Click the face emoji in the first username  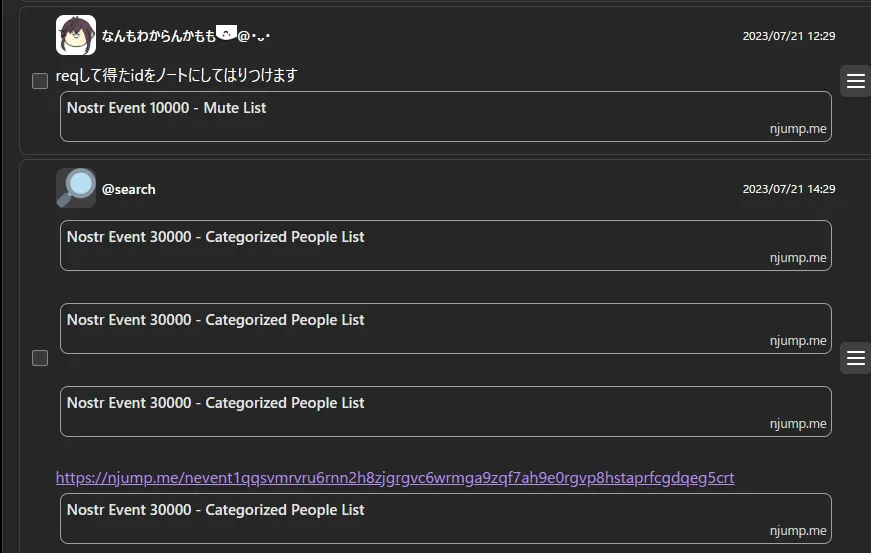(226, 35)
